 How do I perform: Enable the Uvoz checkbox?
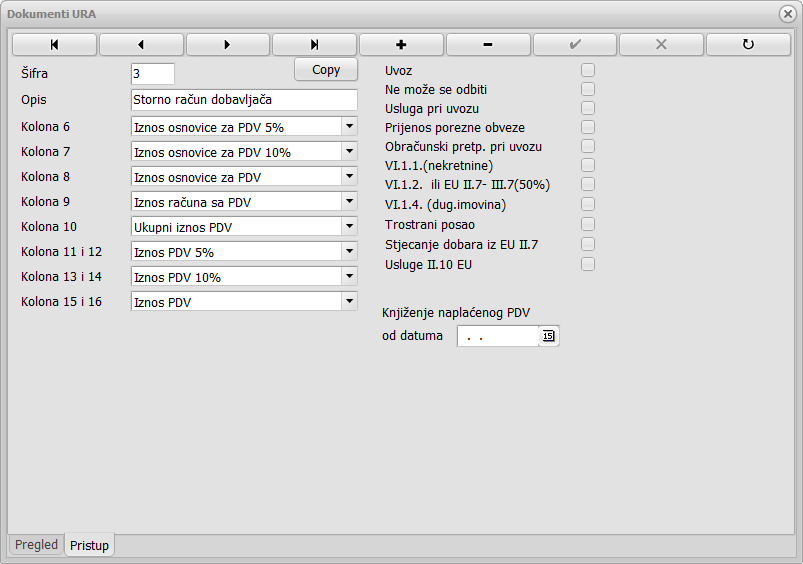tap(588, 70)
